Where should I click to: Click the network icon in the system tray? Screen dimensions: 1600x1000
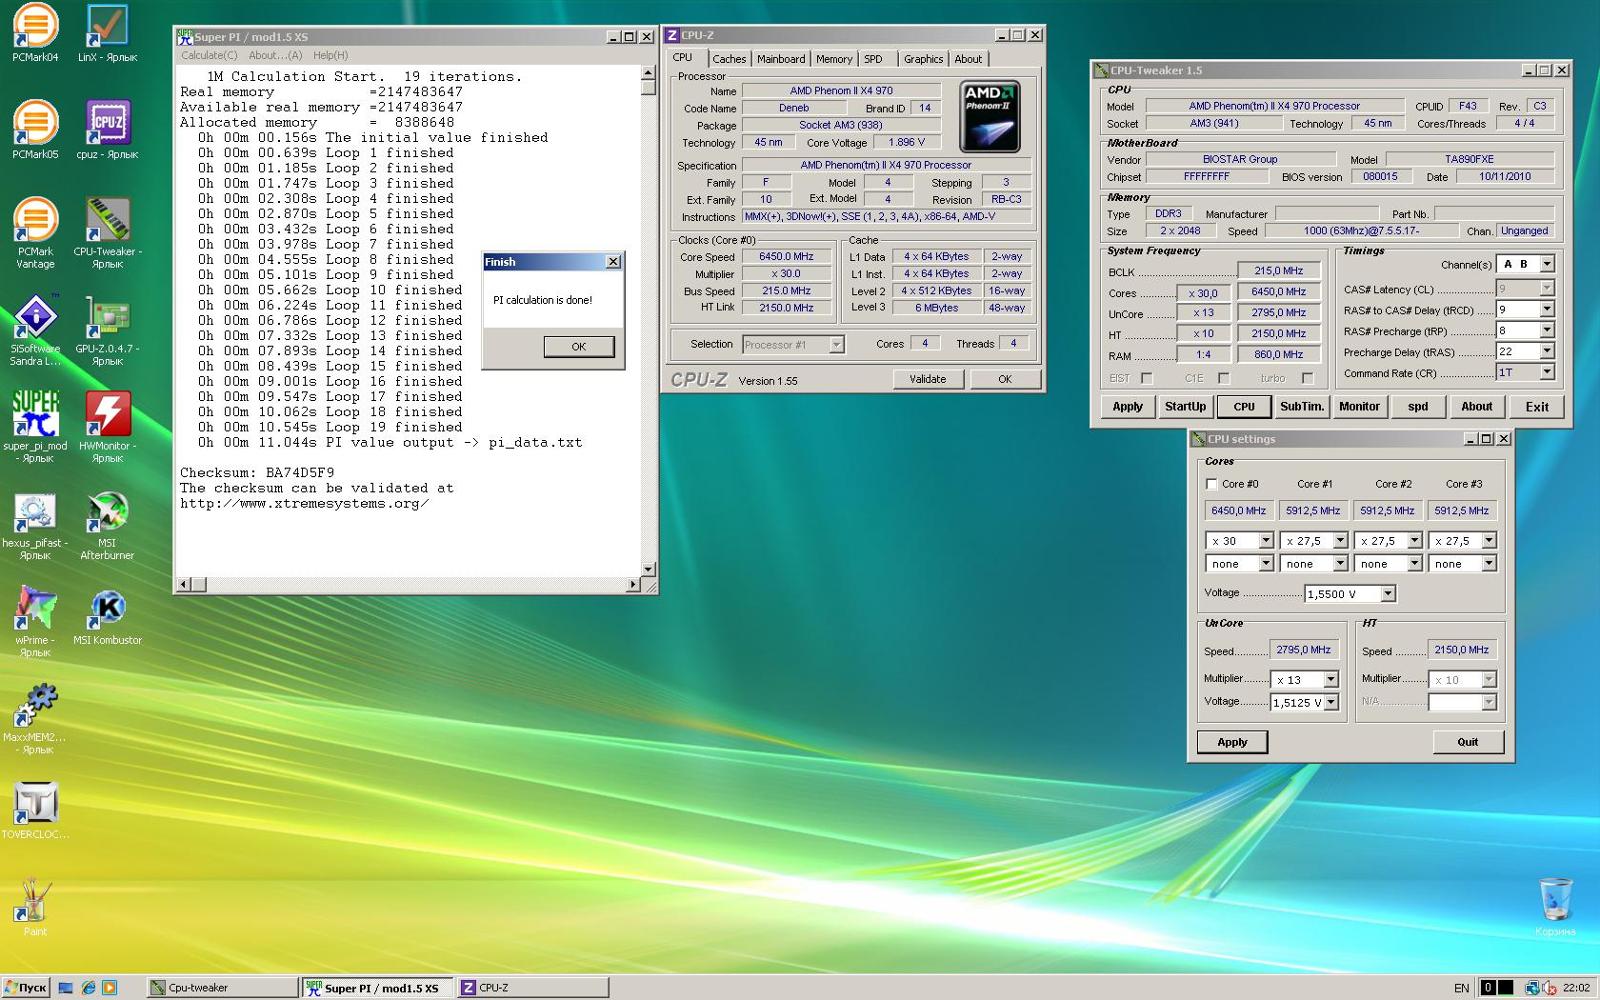(x=1533, y=988)
